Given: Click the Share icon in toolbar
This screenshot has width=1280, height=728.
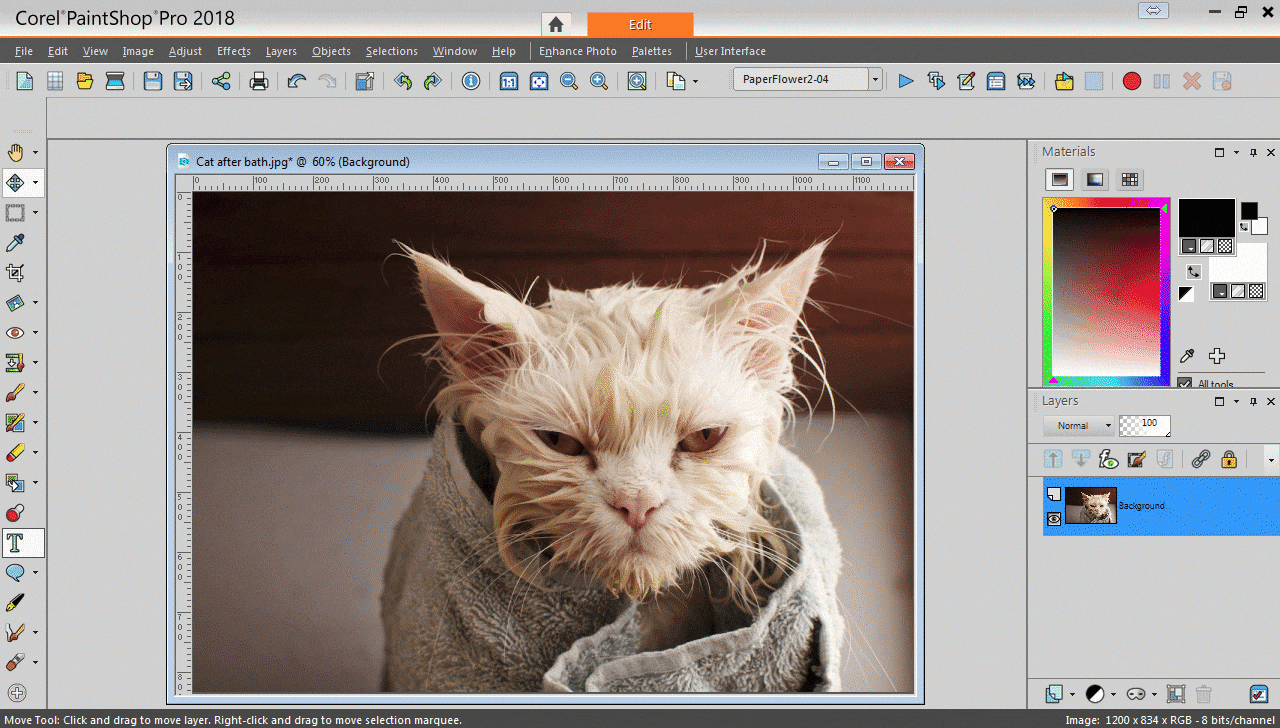Looking at the screenshot, I should [221, 81].
